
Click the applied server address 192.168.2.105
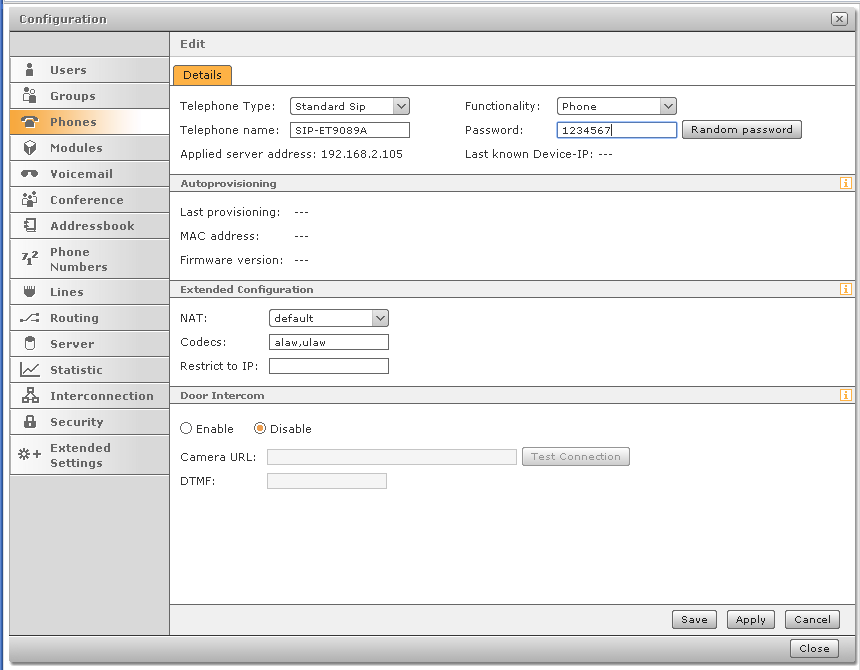coord(361,154)
